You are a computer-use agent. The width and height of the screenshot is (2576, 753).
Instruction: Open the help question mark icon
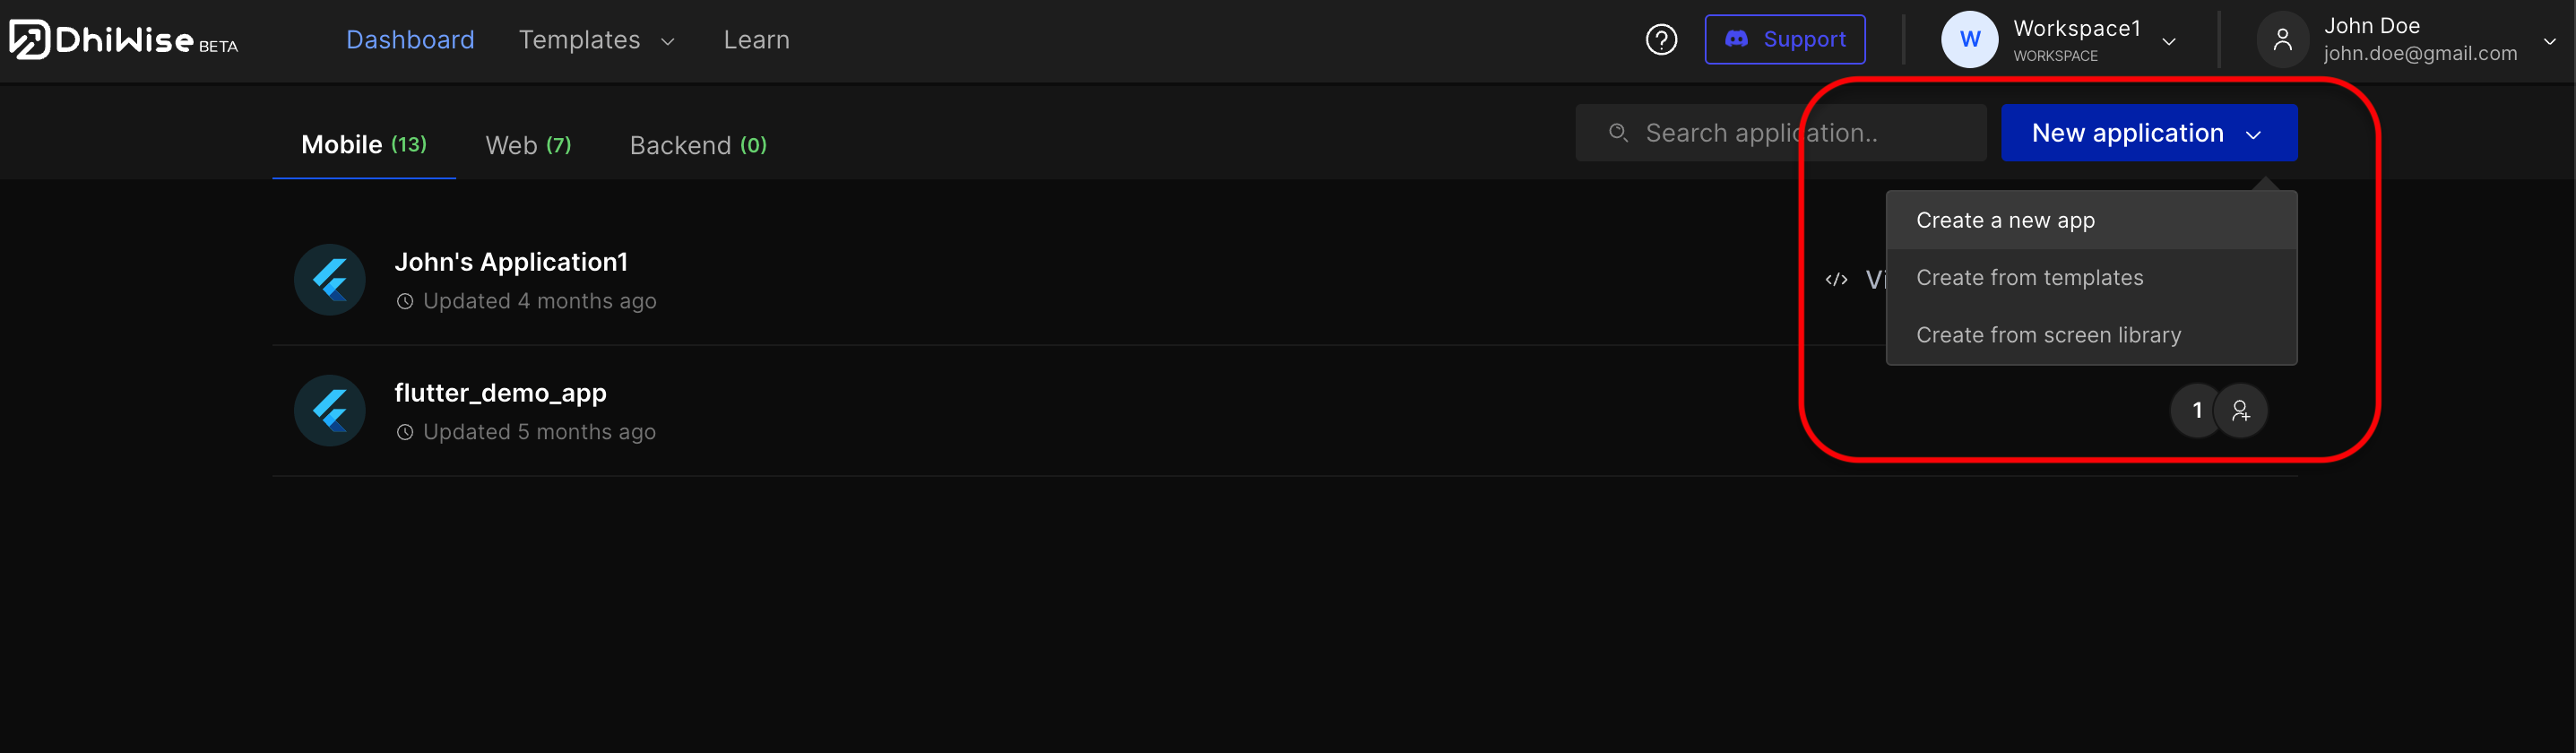tap(1661, 40)
